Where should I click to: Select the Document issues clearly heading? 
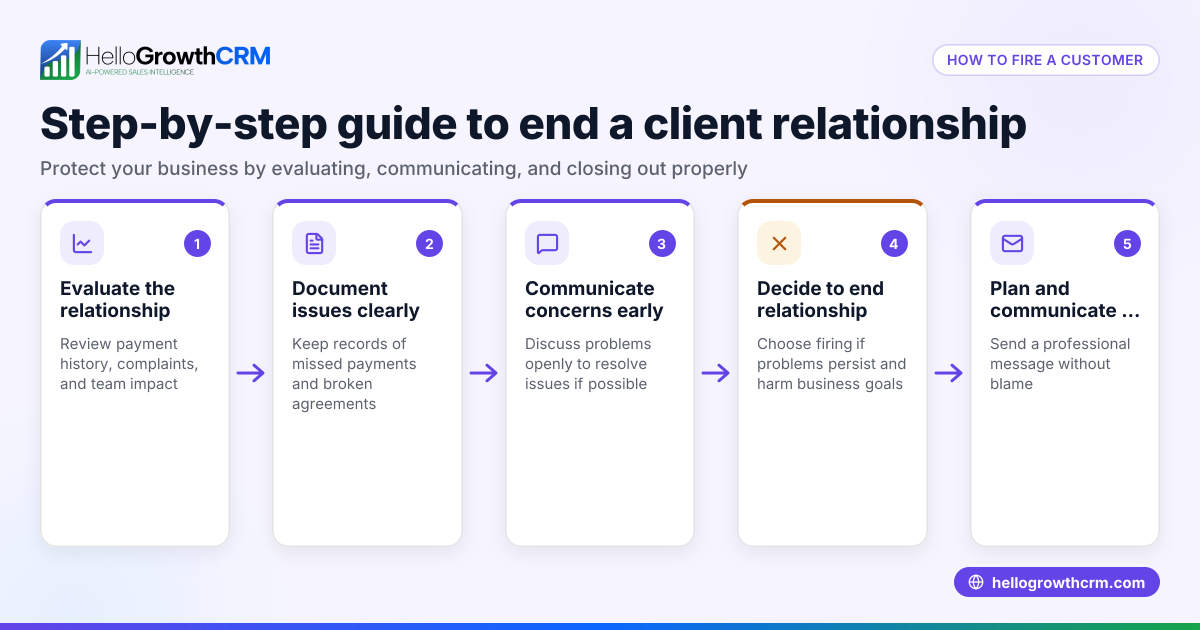pos(356,299)
